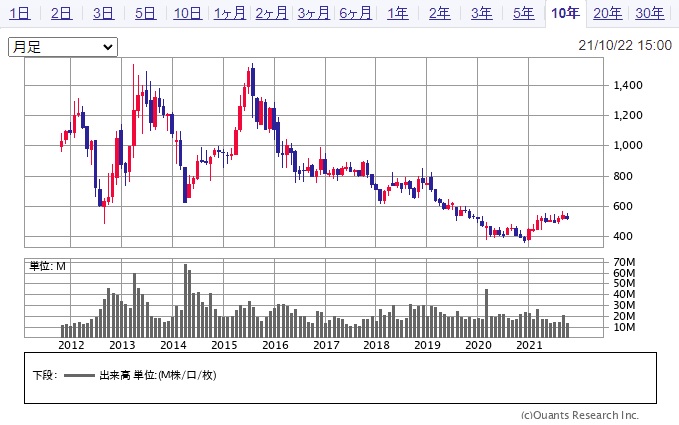Show the 3年 chart range
The image size is (679, 425).
pos(482,13)
